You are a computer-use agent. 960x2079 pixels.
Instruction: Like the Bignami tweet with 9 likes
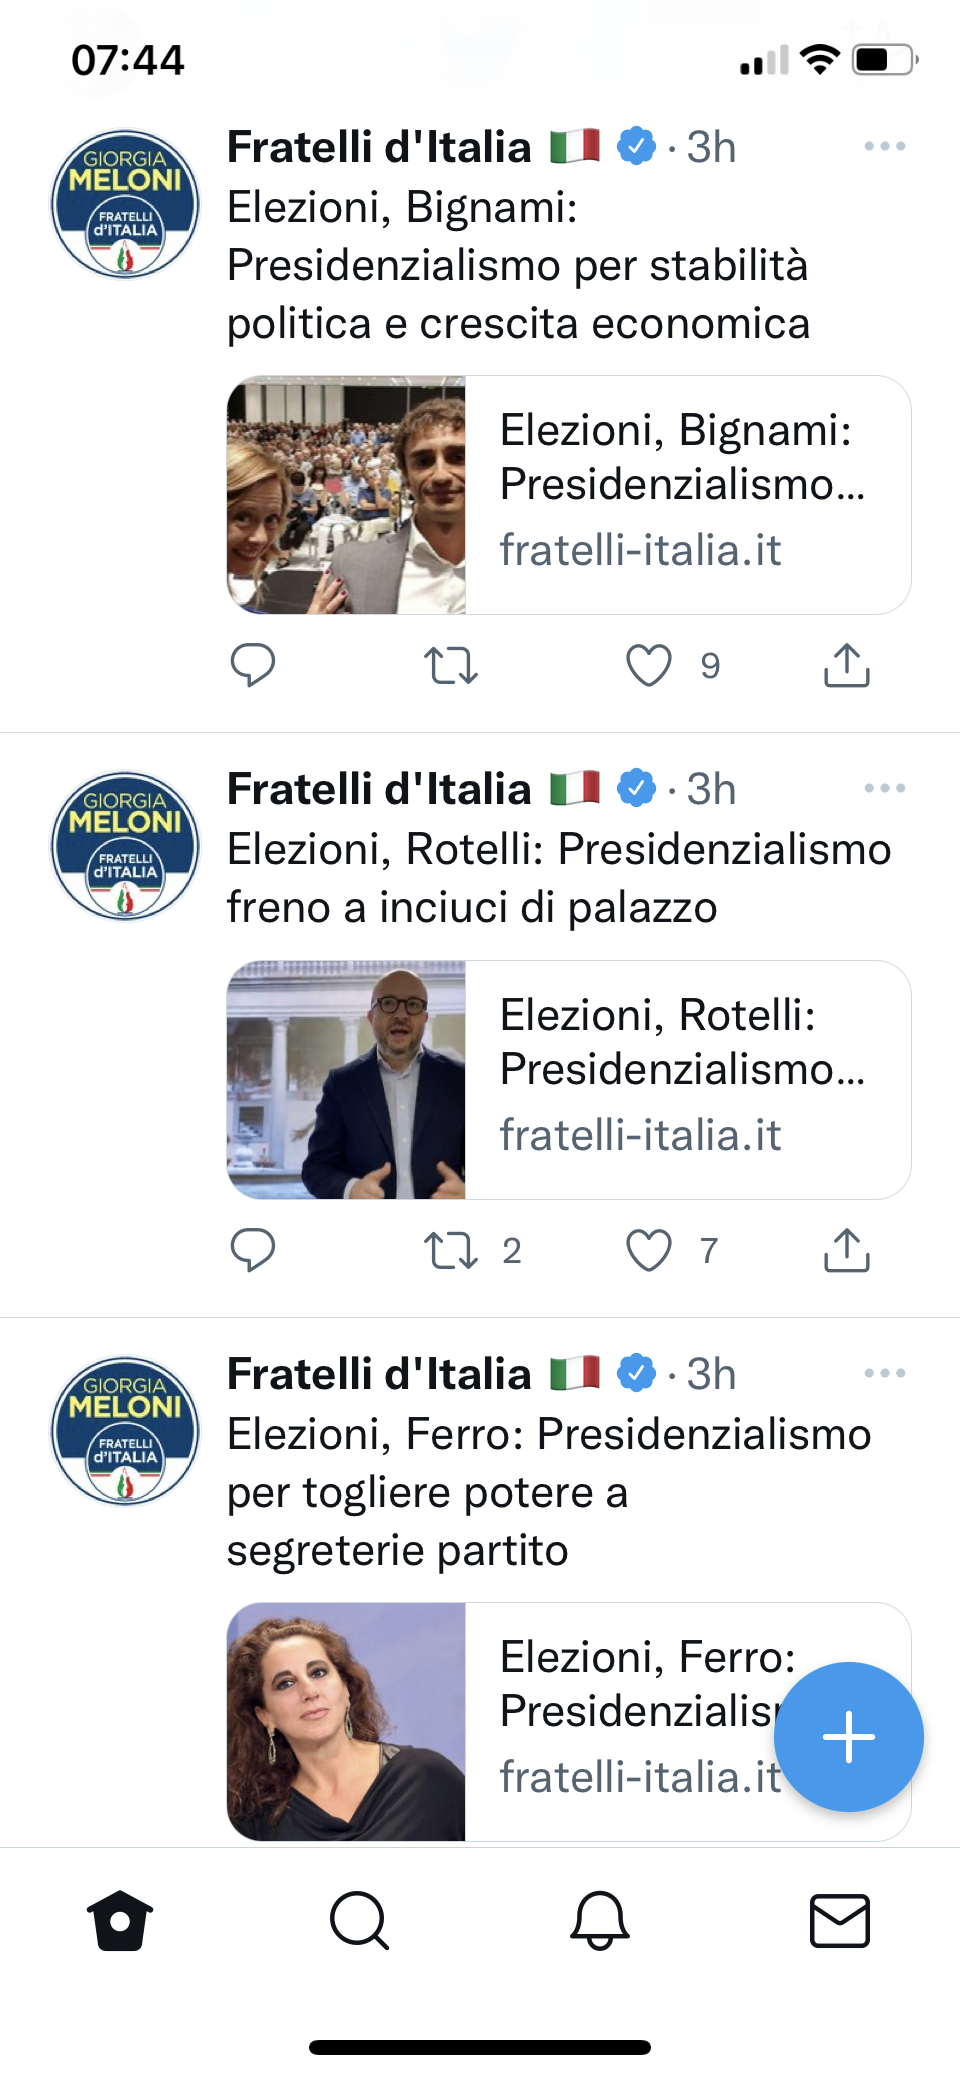pyautogui.click(x=649, y=665)
